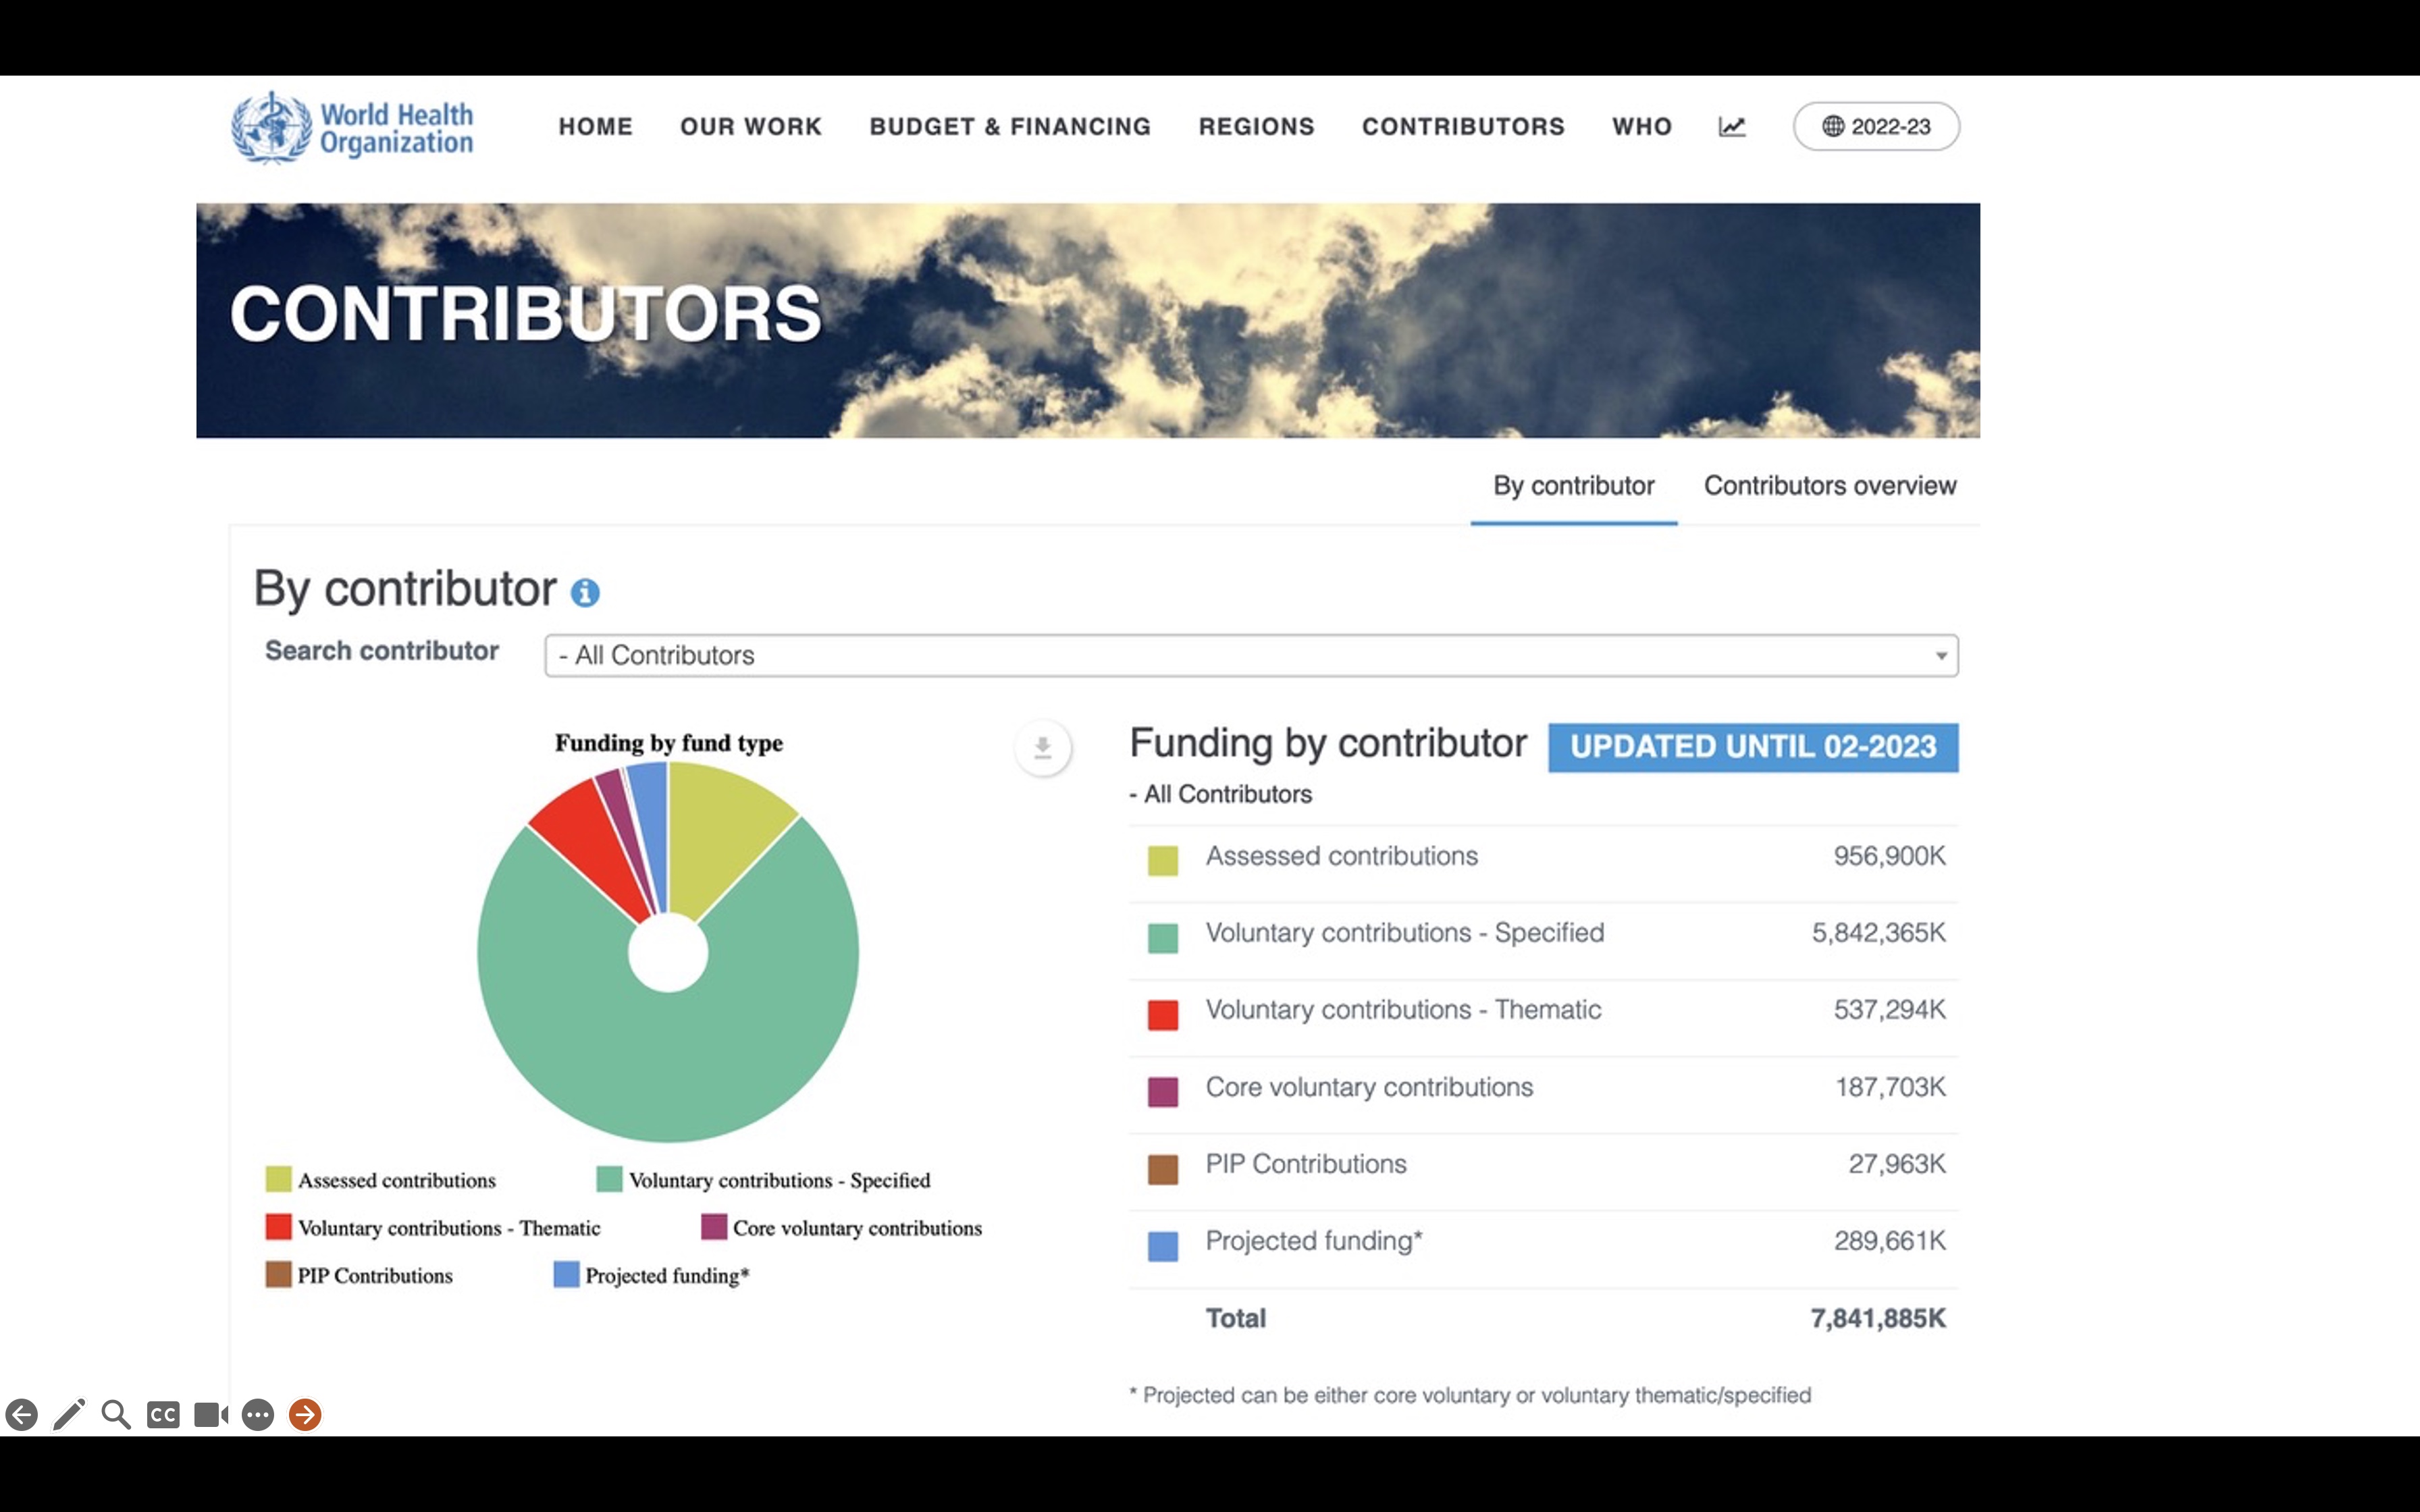Click the orange next slide arrow
2420x1512 pixels.
point(305,1414)
